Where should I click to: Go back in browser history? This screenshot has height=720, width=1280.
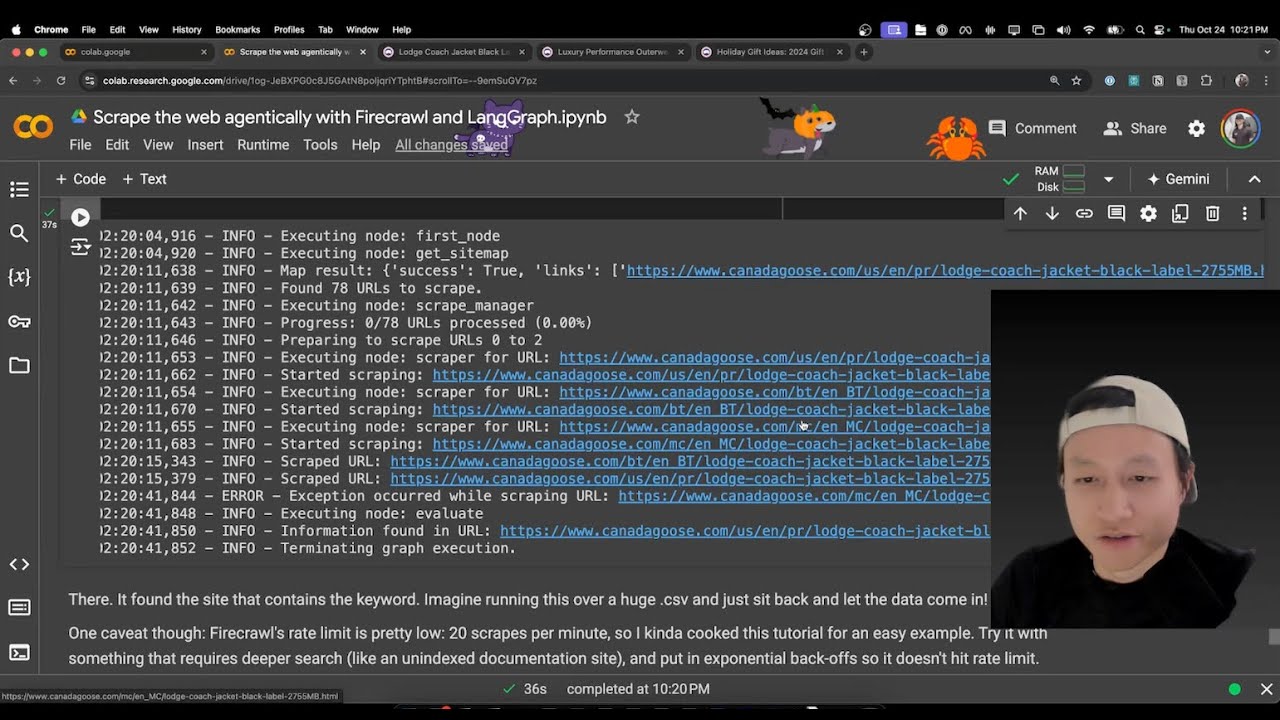pos(13,80)
